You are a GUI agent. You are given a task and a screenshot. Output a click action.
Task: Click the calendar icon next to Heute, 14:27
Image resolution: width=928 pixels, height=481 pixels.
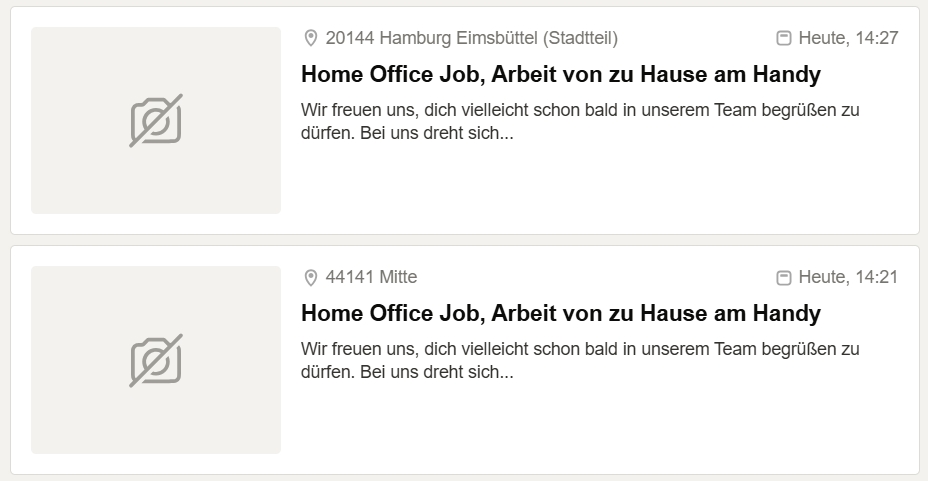[x=784, y=38]
